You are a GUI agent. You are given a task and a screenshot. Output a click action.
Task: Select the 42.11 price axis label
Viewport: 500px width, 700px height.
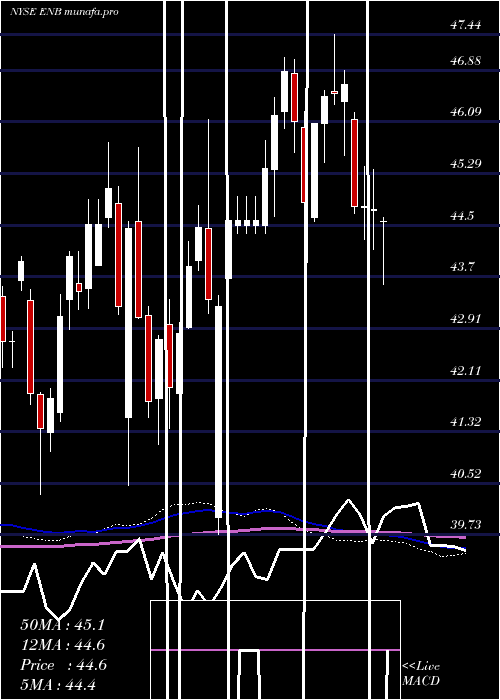(466, 371)
